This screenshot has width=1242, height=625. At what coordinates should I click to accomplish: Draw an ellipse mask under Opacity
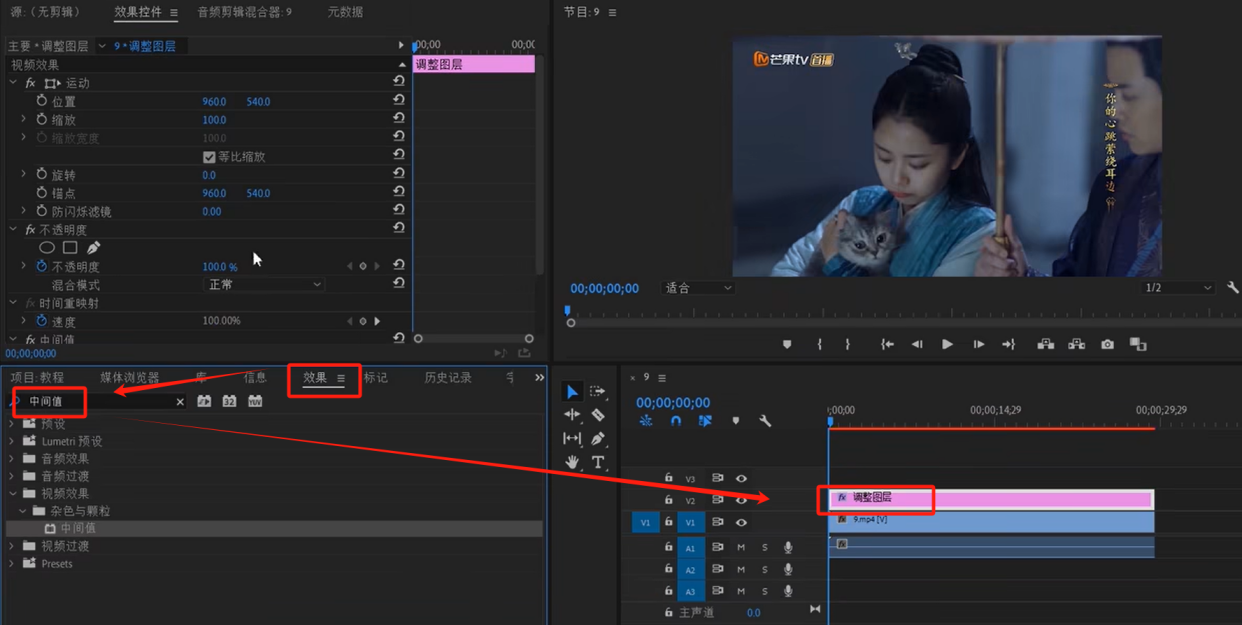coord(47,247)
